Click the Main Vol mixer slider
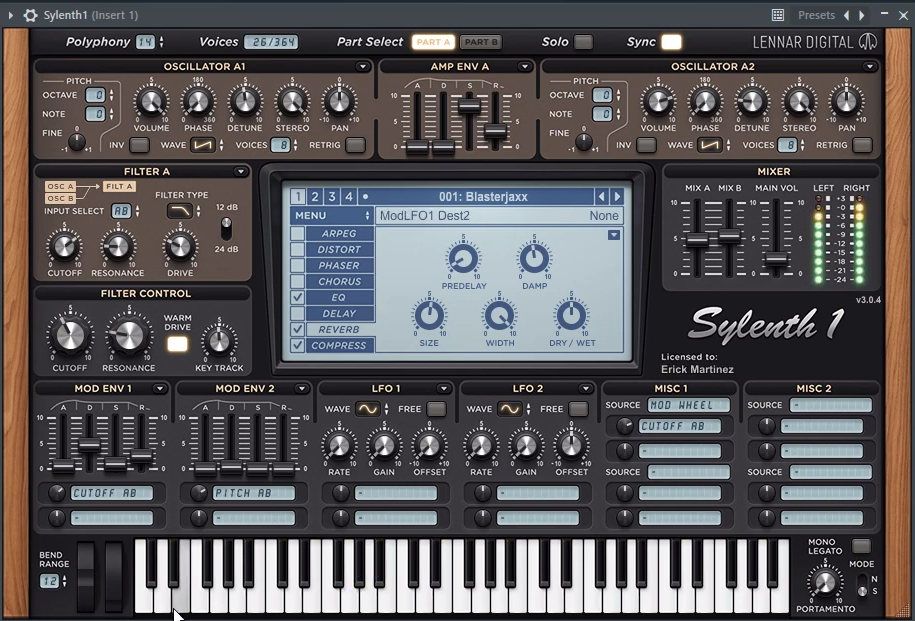The height and width of the screenshot is (621, 915). point(776,259)
